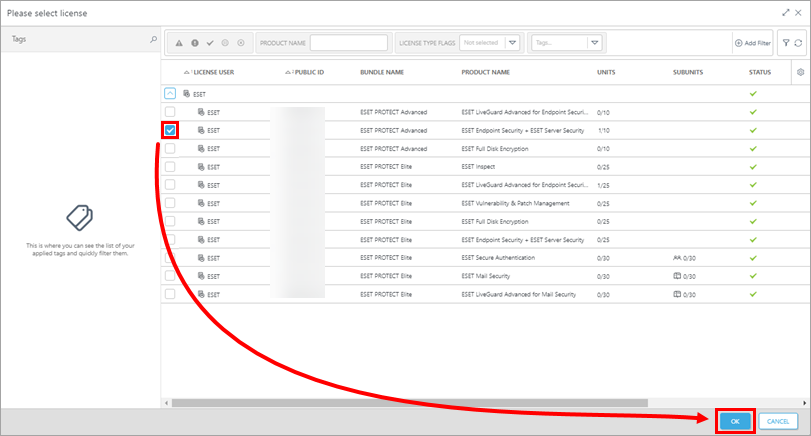Click the BUNDLE NAME column header
Image resolution: width=811 pixels, height=436 pixels.
382,72
